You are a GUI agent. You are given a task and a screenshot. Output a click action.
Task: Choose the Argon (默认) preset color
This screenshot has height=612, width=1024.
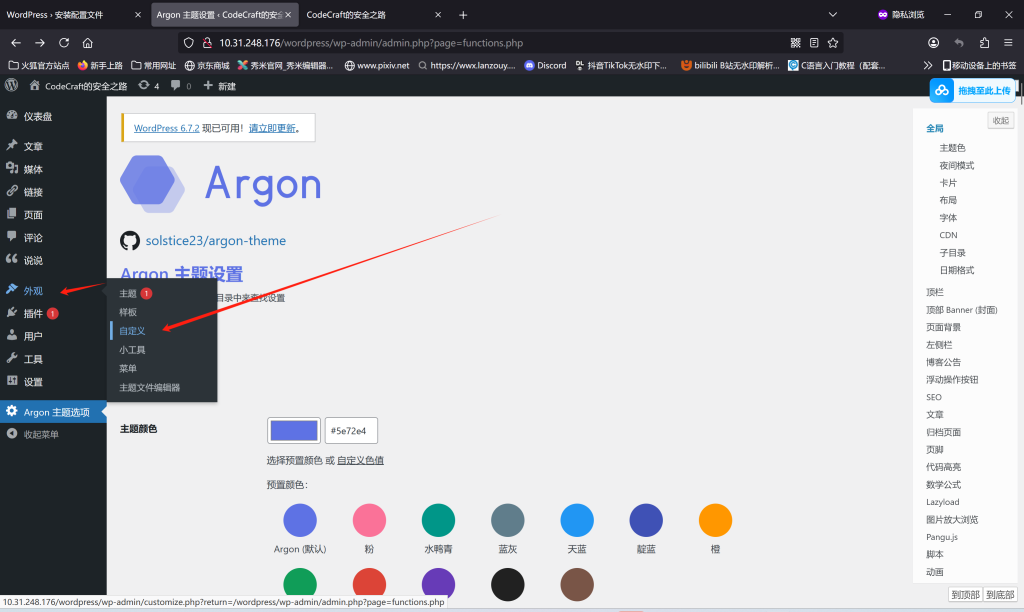300,521
